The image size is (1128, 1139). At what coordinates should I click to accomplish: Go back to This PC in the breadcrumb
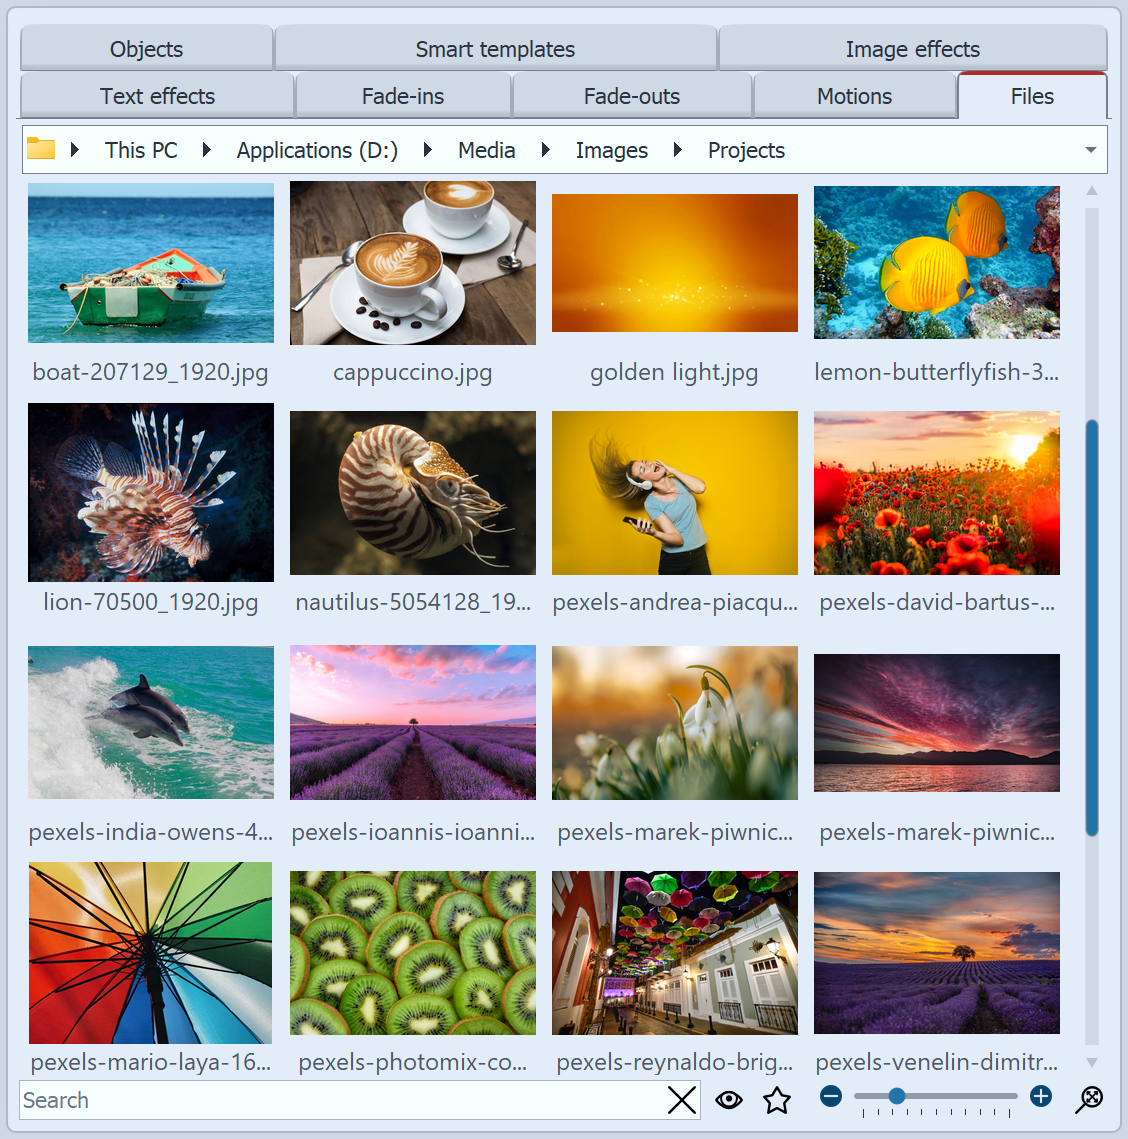pos(140,149)
